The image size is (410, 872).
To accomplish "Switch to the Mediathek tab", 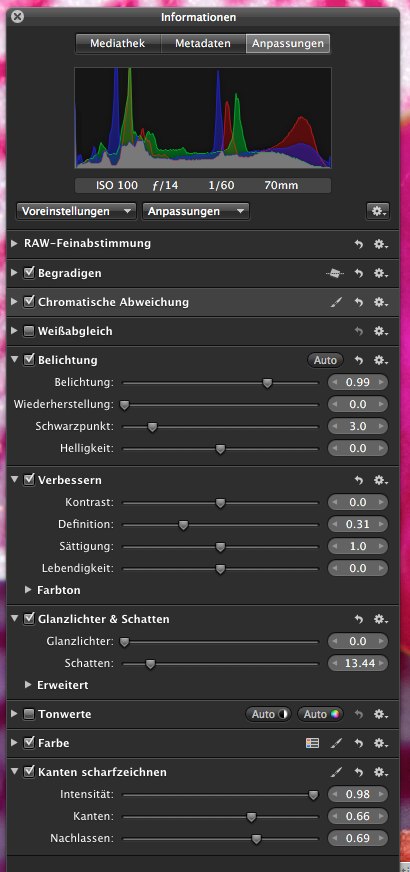I will click(x=118, y=43).
